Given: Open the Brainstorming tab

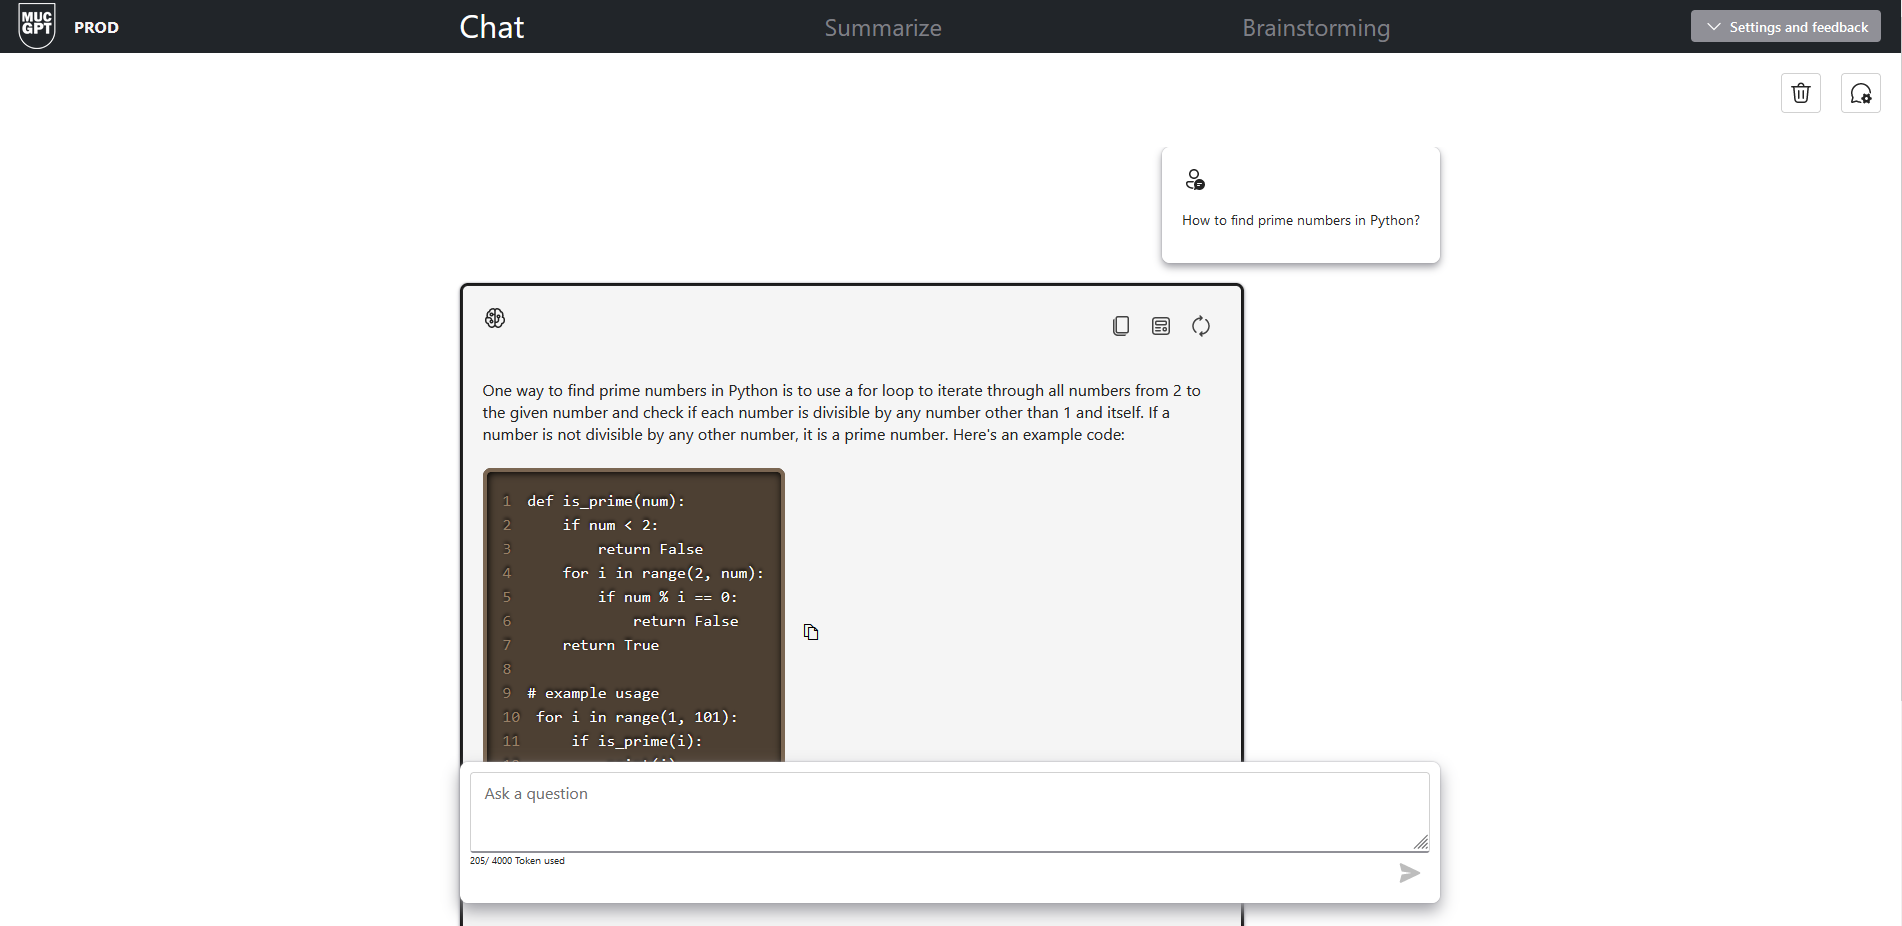Looking at the screenshot, I should click(1315, 28).
